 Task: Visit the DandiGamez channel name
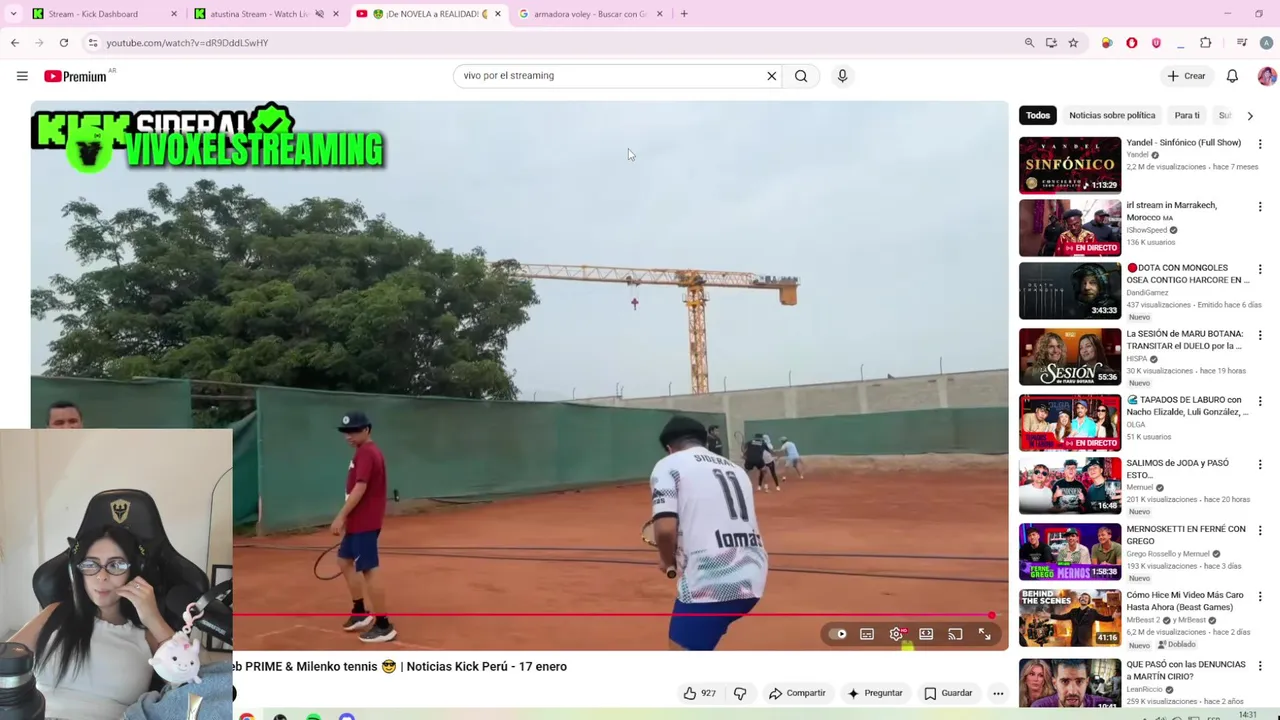pos(1147,293)
